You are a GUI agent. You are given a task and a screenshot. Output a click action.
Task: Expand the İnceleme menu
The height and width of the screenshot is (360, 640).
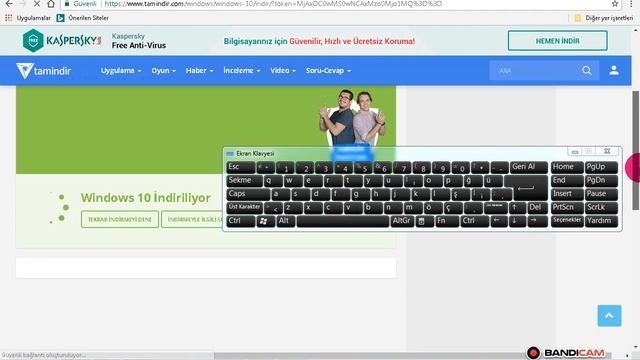(241, 71)
